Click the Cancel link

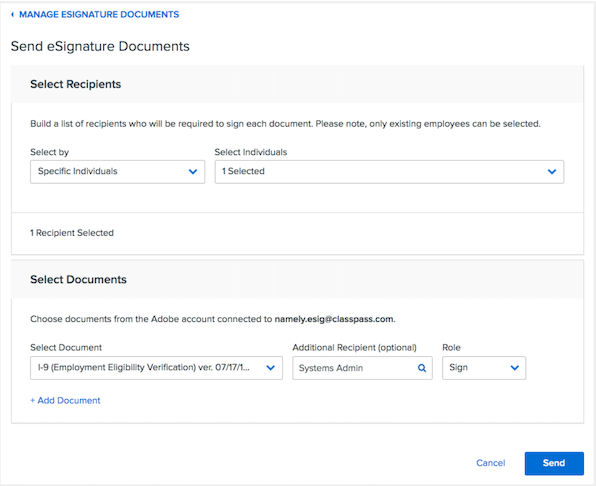(491, 463)
